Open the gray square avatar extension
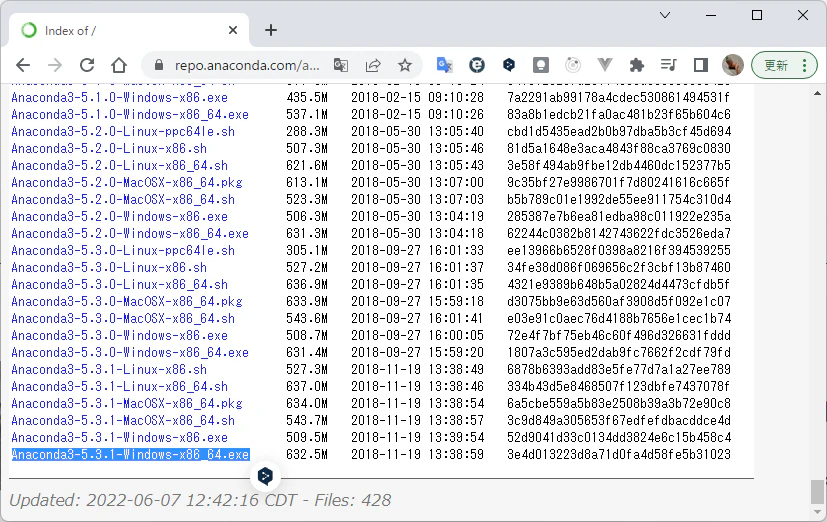The image size is (827, 522). (x=541, y=65)
